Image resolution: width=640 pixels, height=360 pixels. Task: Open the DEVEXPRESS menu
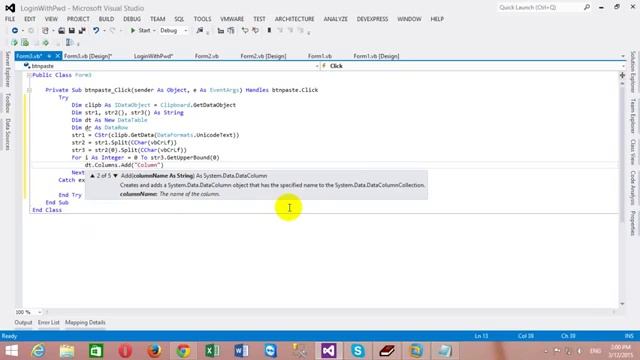[372, 19]
